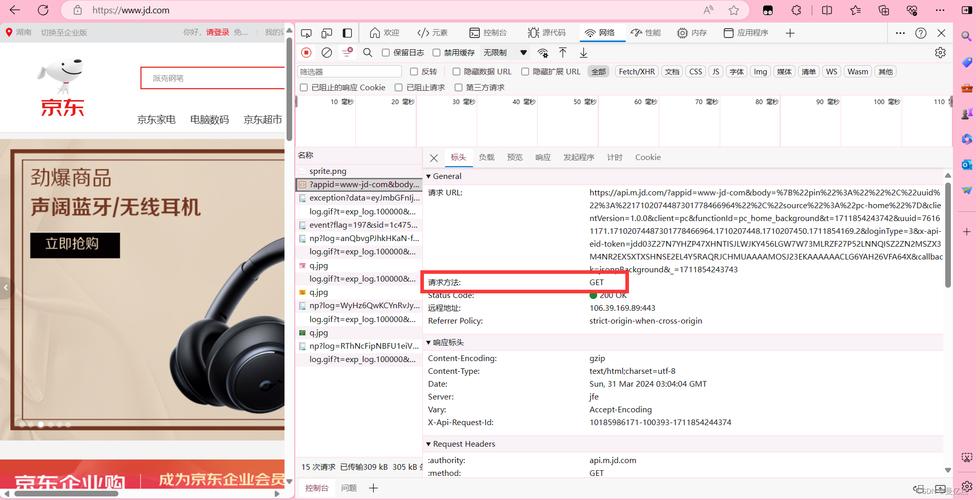Screen dimensions: 976x500
Task: Toggle split screen browser icon
Action: point(827,10)
